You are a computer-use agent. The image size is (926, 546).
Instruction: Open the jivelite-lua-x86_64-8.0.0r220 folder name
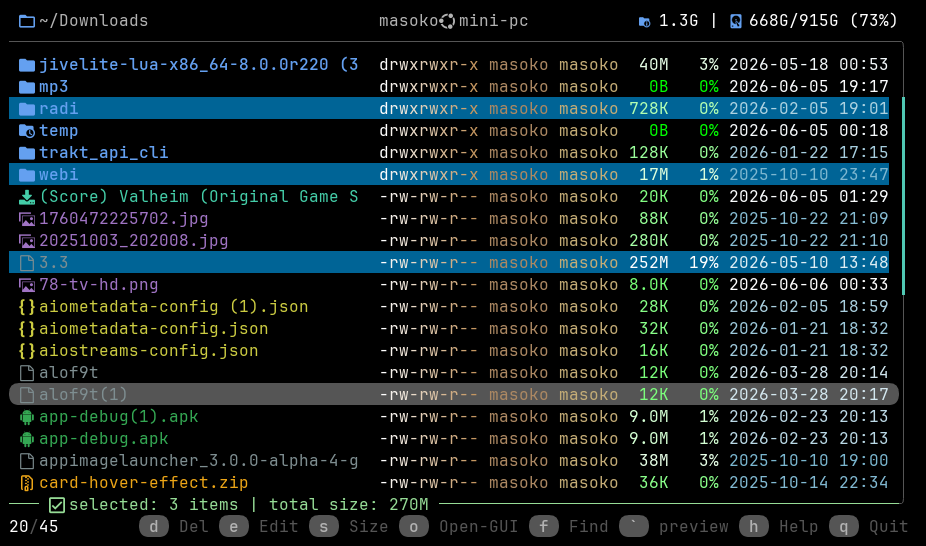(198, 65)
